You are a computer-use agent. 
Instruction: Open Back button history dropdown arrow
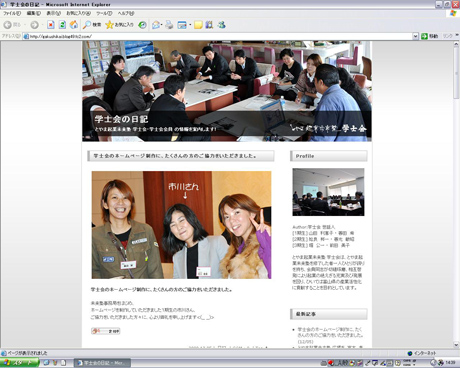[24, 25]
